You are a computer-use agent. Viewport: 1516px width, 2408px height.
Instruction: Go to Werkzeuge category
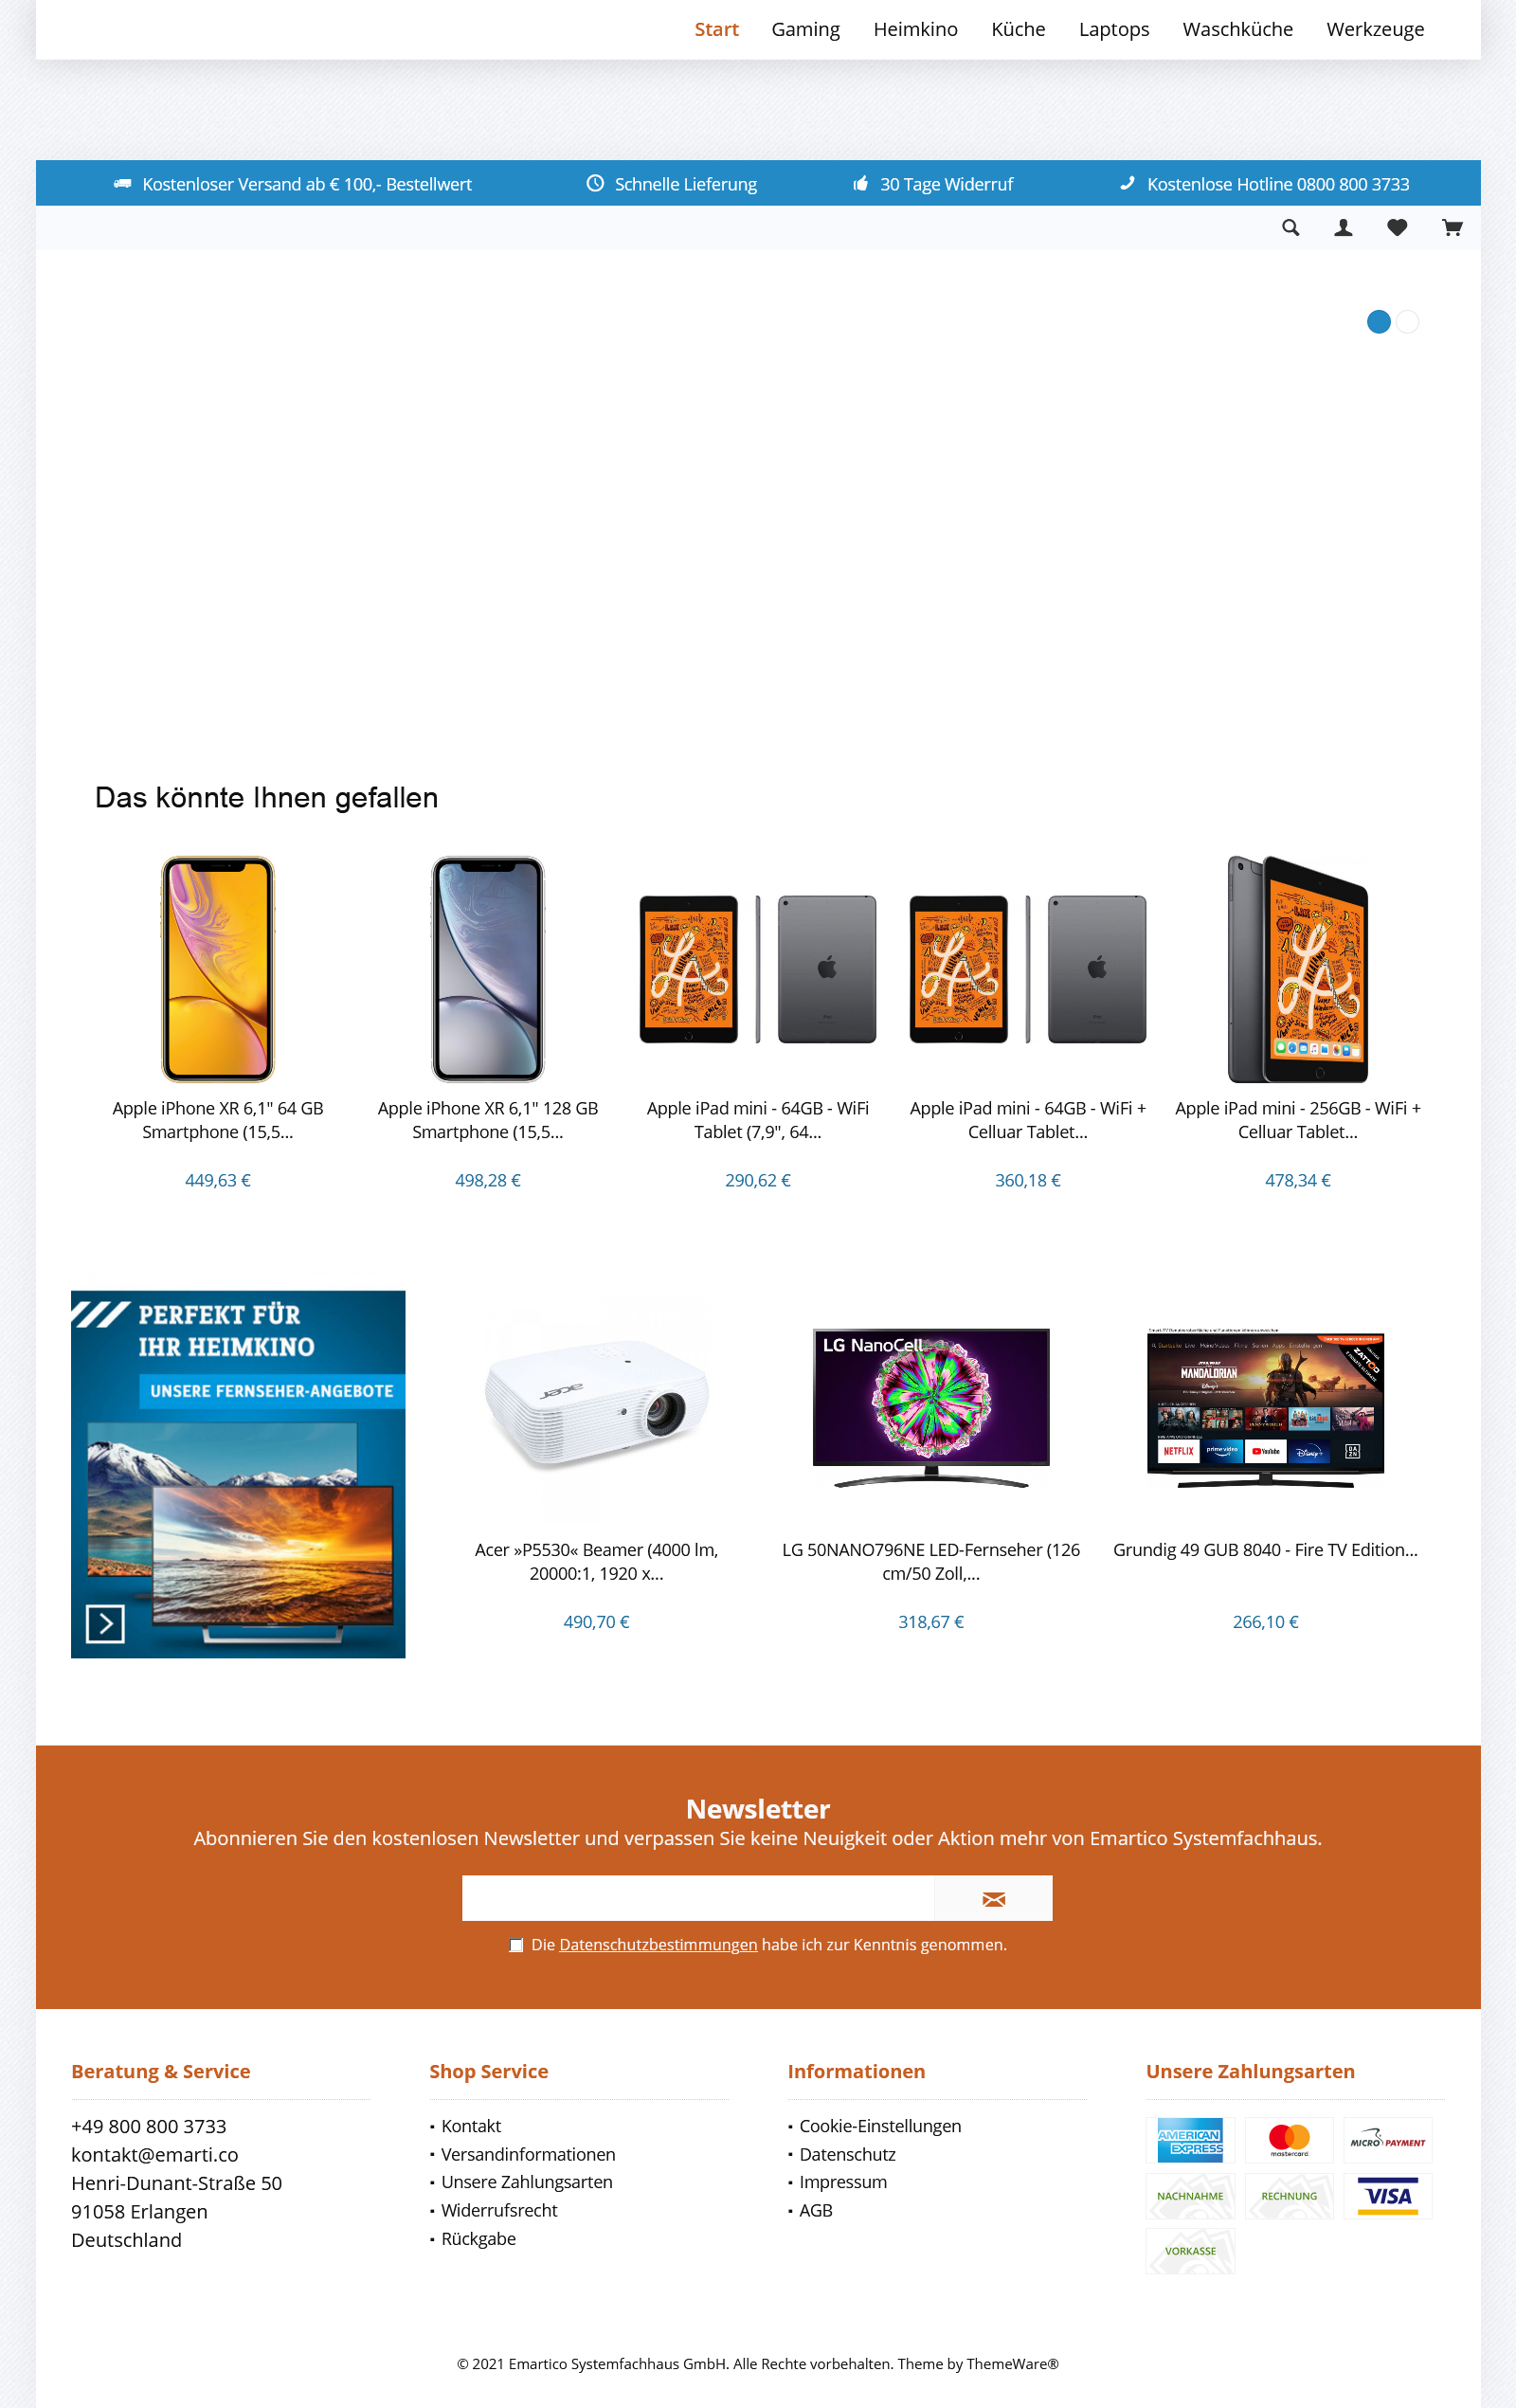click(1375, 29)
